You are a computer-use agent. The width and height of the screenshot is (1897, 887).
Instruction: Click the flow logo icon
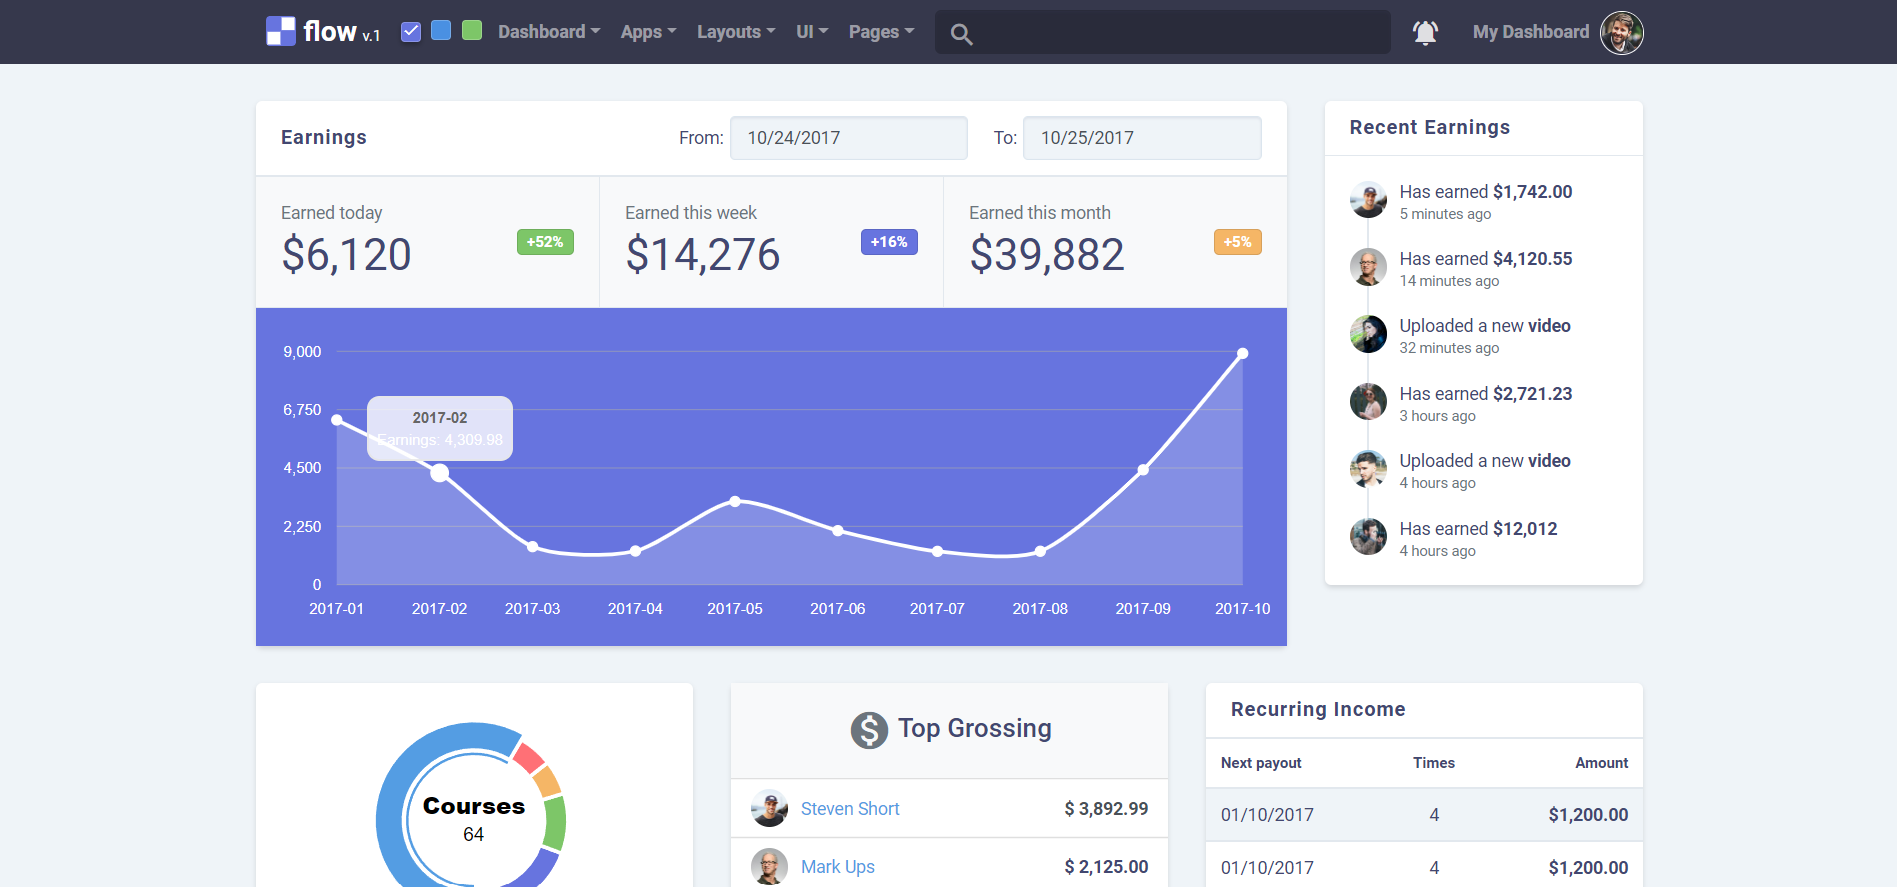[280, 32]
